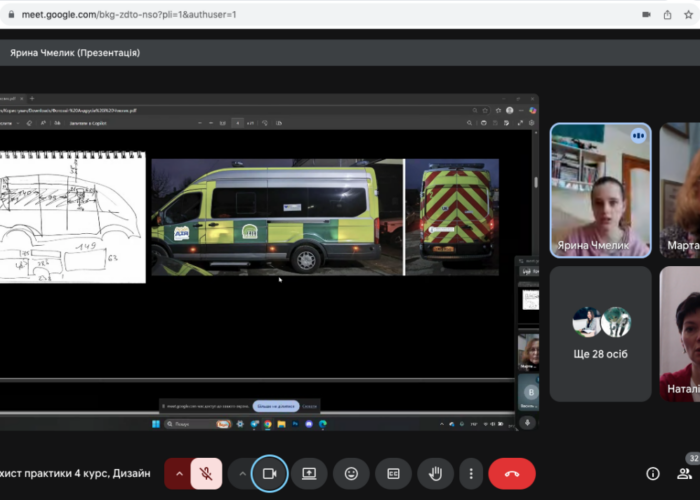Select Ярина Чмелик video tile
700x500 pixels.
[x=600, y=190]
